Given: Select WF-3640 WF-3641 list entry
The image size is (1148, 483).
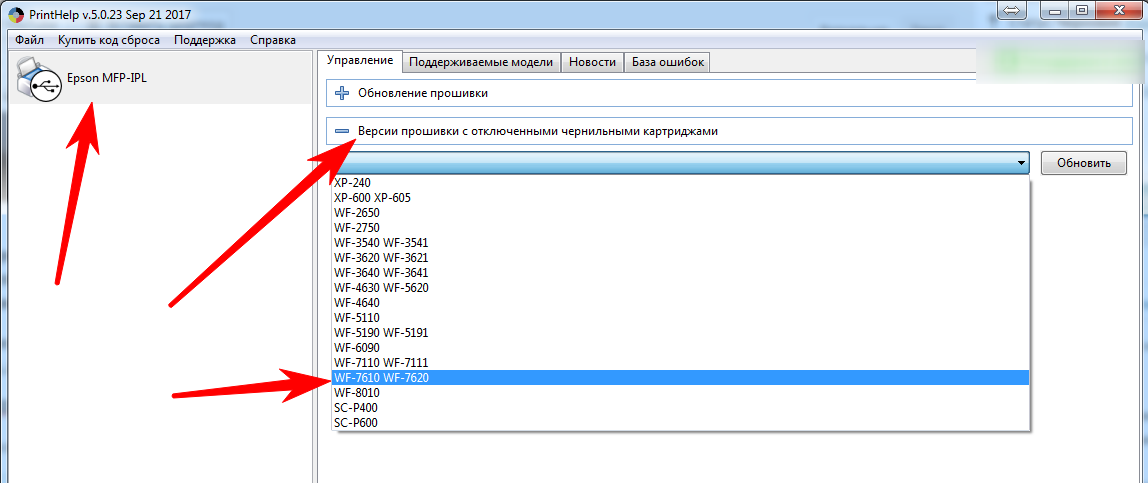Looking at the screenshot, I should tap(382, 272).
